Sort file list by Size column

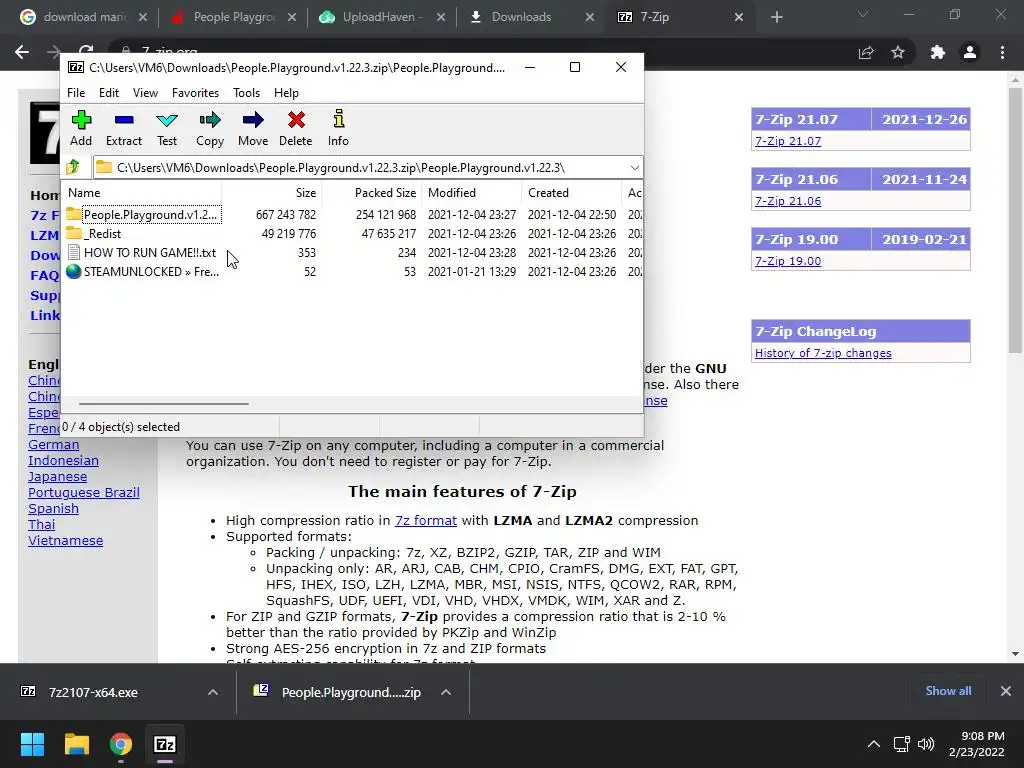point(271,193)
